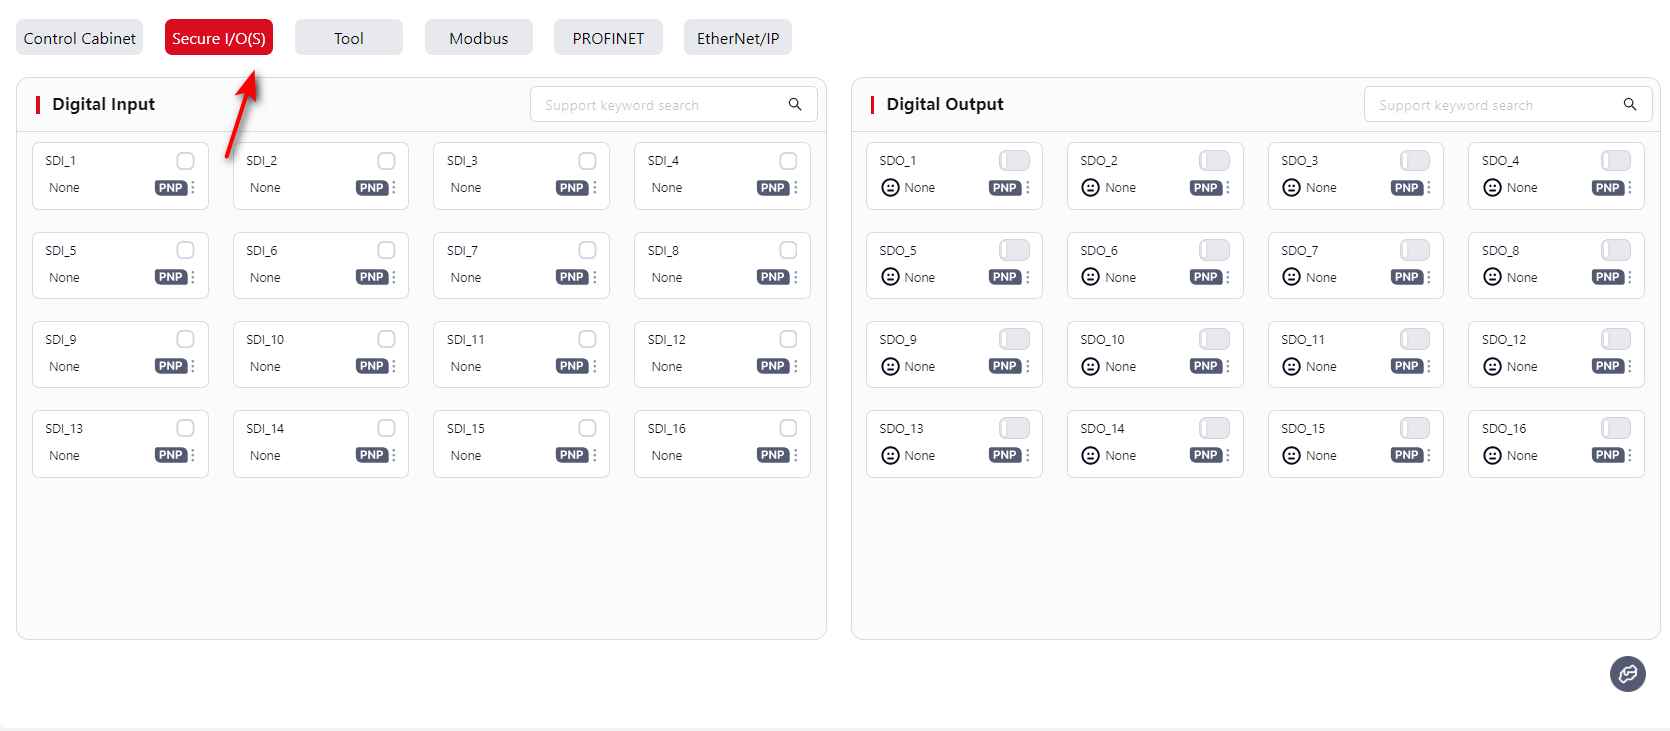Click the round floating link icon at bottom right

point(1627,674)
